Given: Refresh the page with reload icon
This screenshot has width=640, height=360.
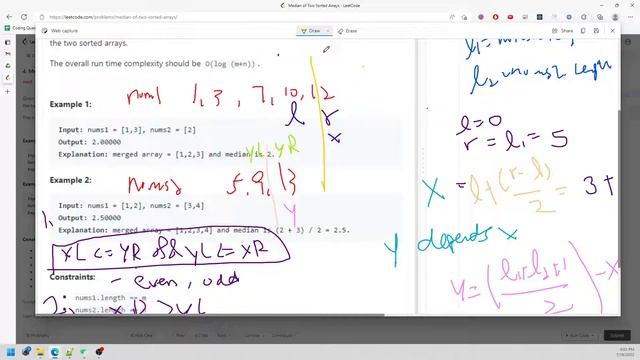Looking at the screenshot, I should point(24,17).
